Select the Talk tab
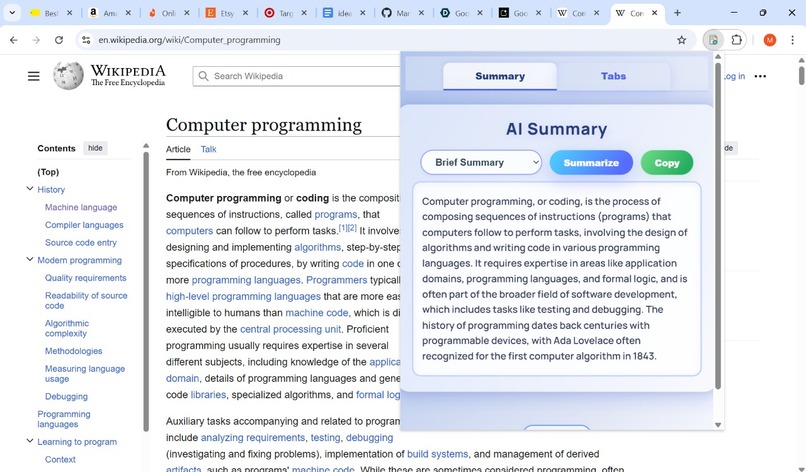Image resolution: width=806 pixels, height=472 pixels. [208, 149]
